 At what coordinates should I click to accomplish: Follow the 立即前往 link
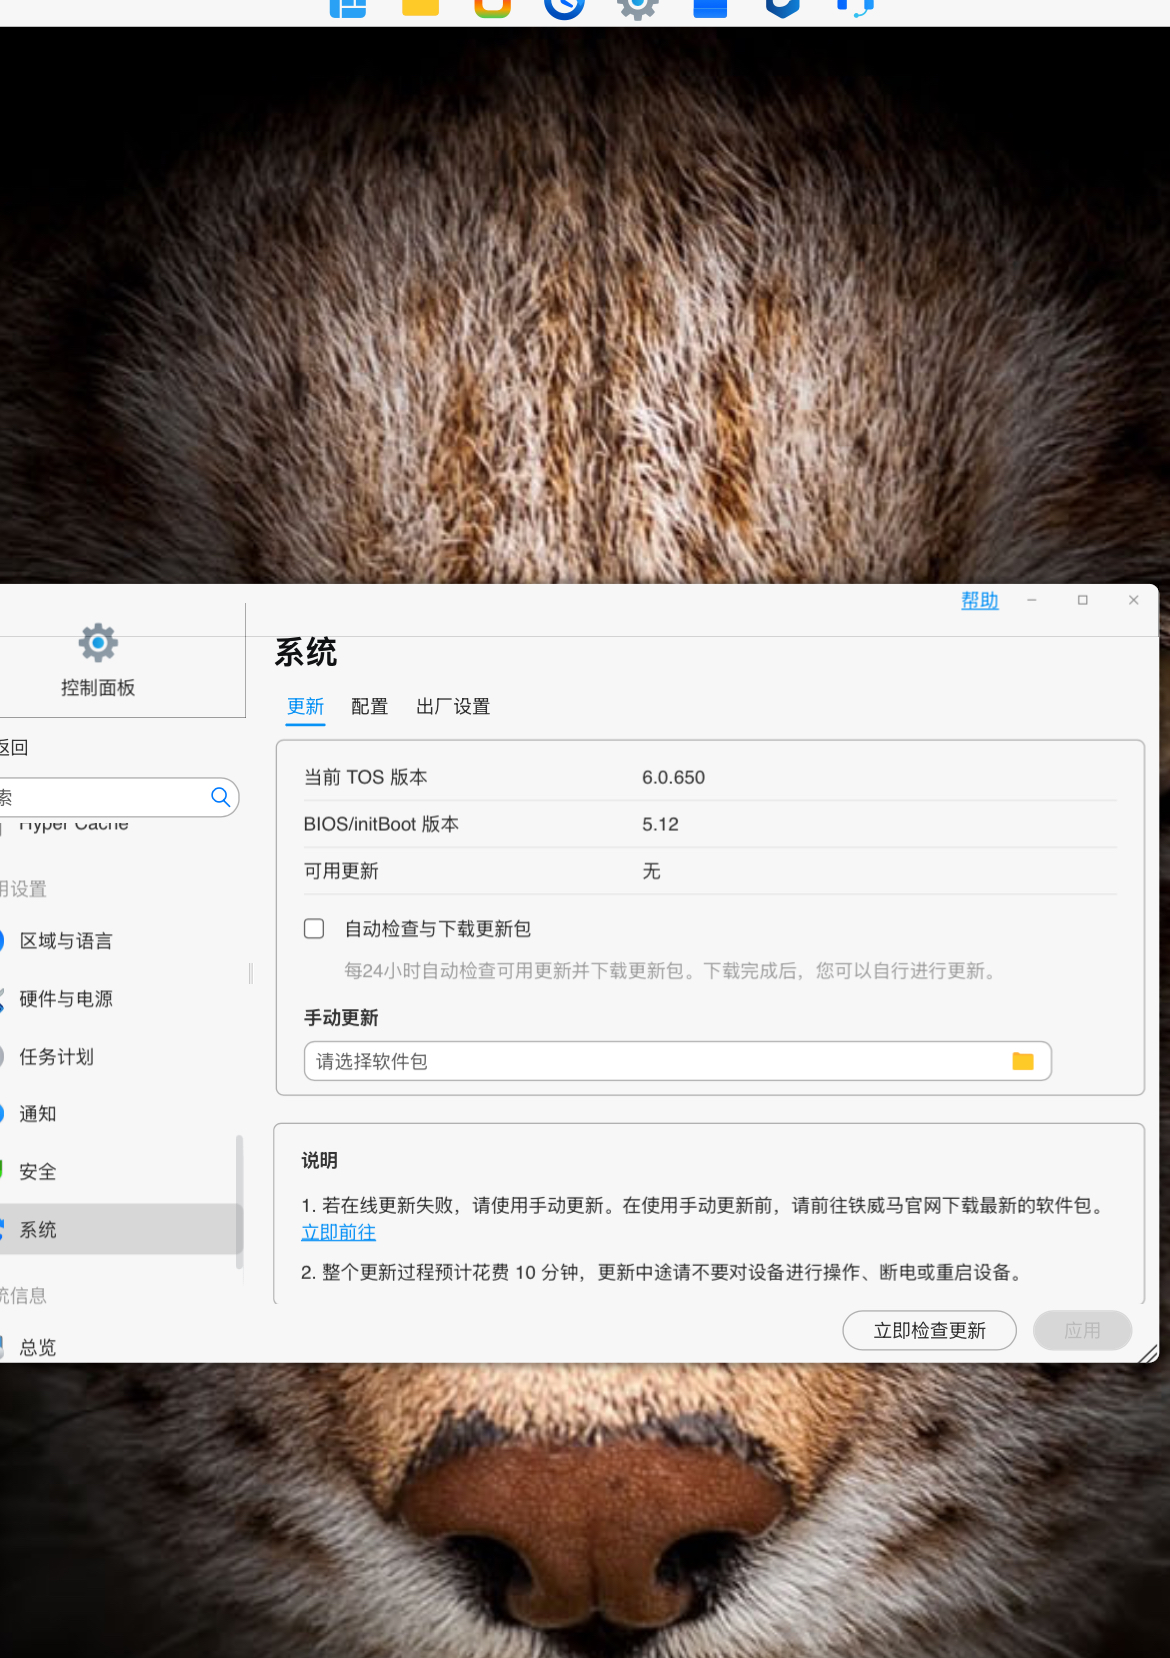(x=339, y=1233)
